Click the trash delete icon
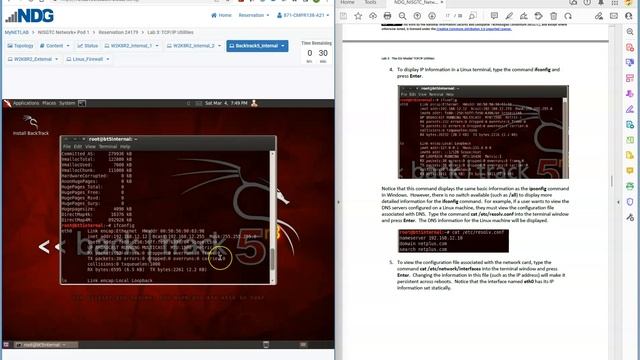640x360 pixels. click(x=553, y=16)
